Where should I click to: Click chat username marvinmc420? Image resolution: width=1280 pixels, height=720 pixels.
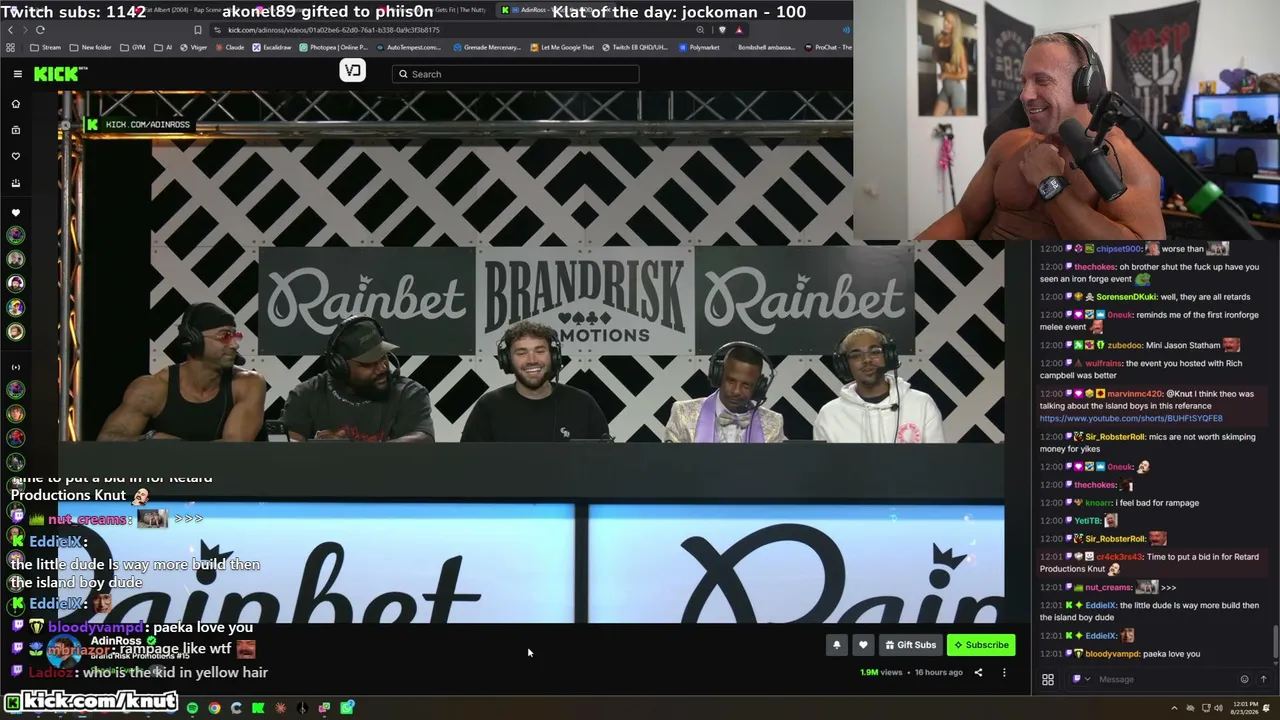tap(1134, 394)
